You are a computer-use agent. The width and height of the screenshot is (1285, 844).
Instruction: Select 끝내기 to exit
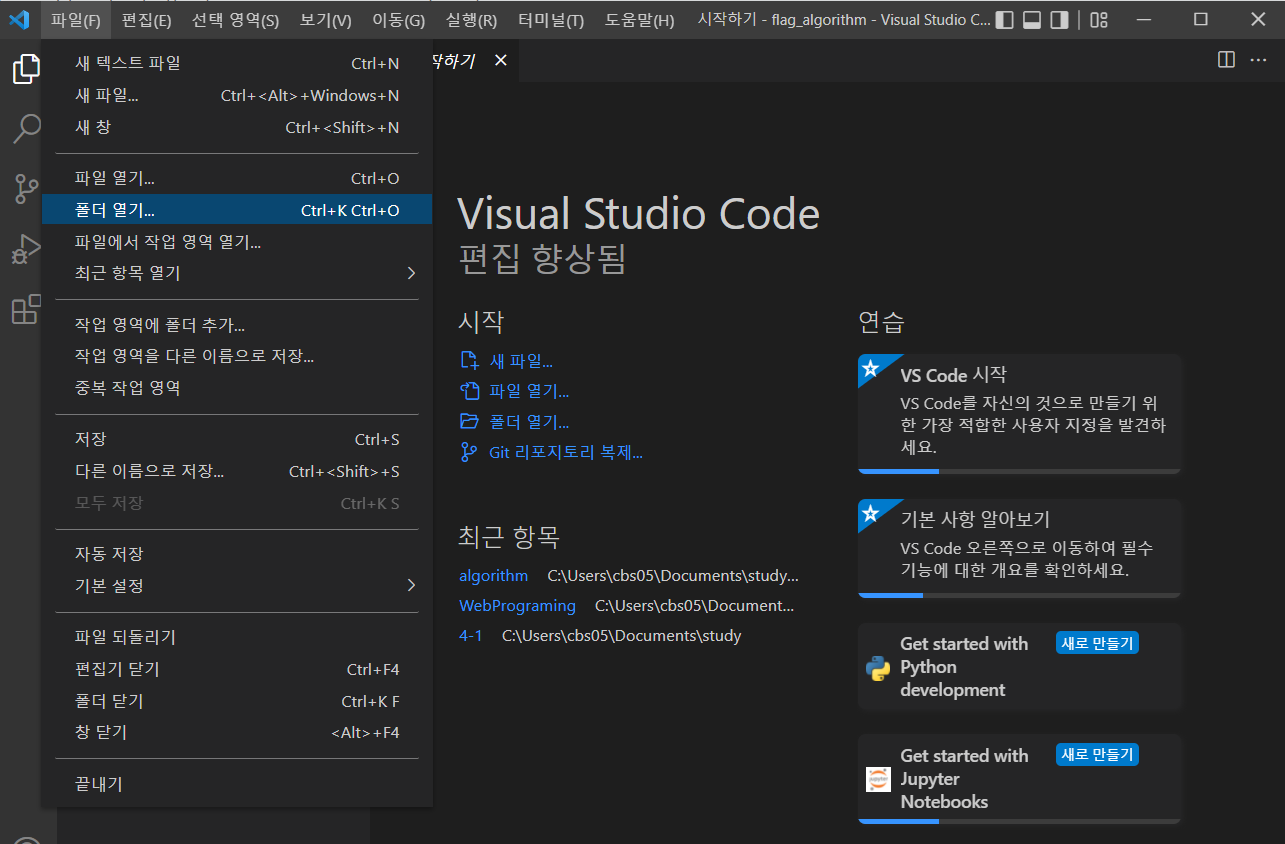(x=236, y=784)
